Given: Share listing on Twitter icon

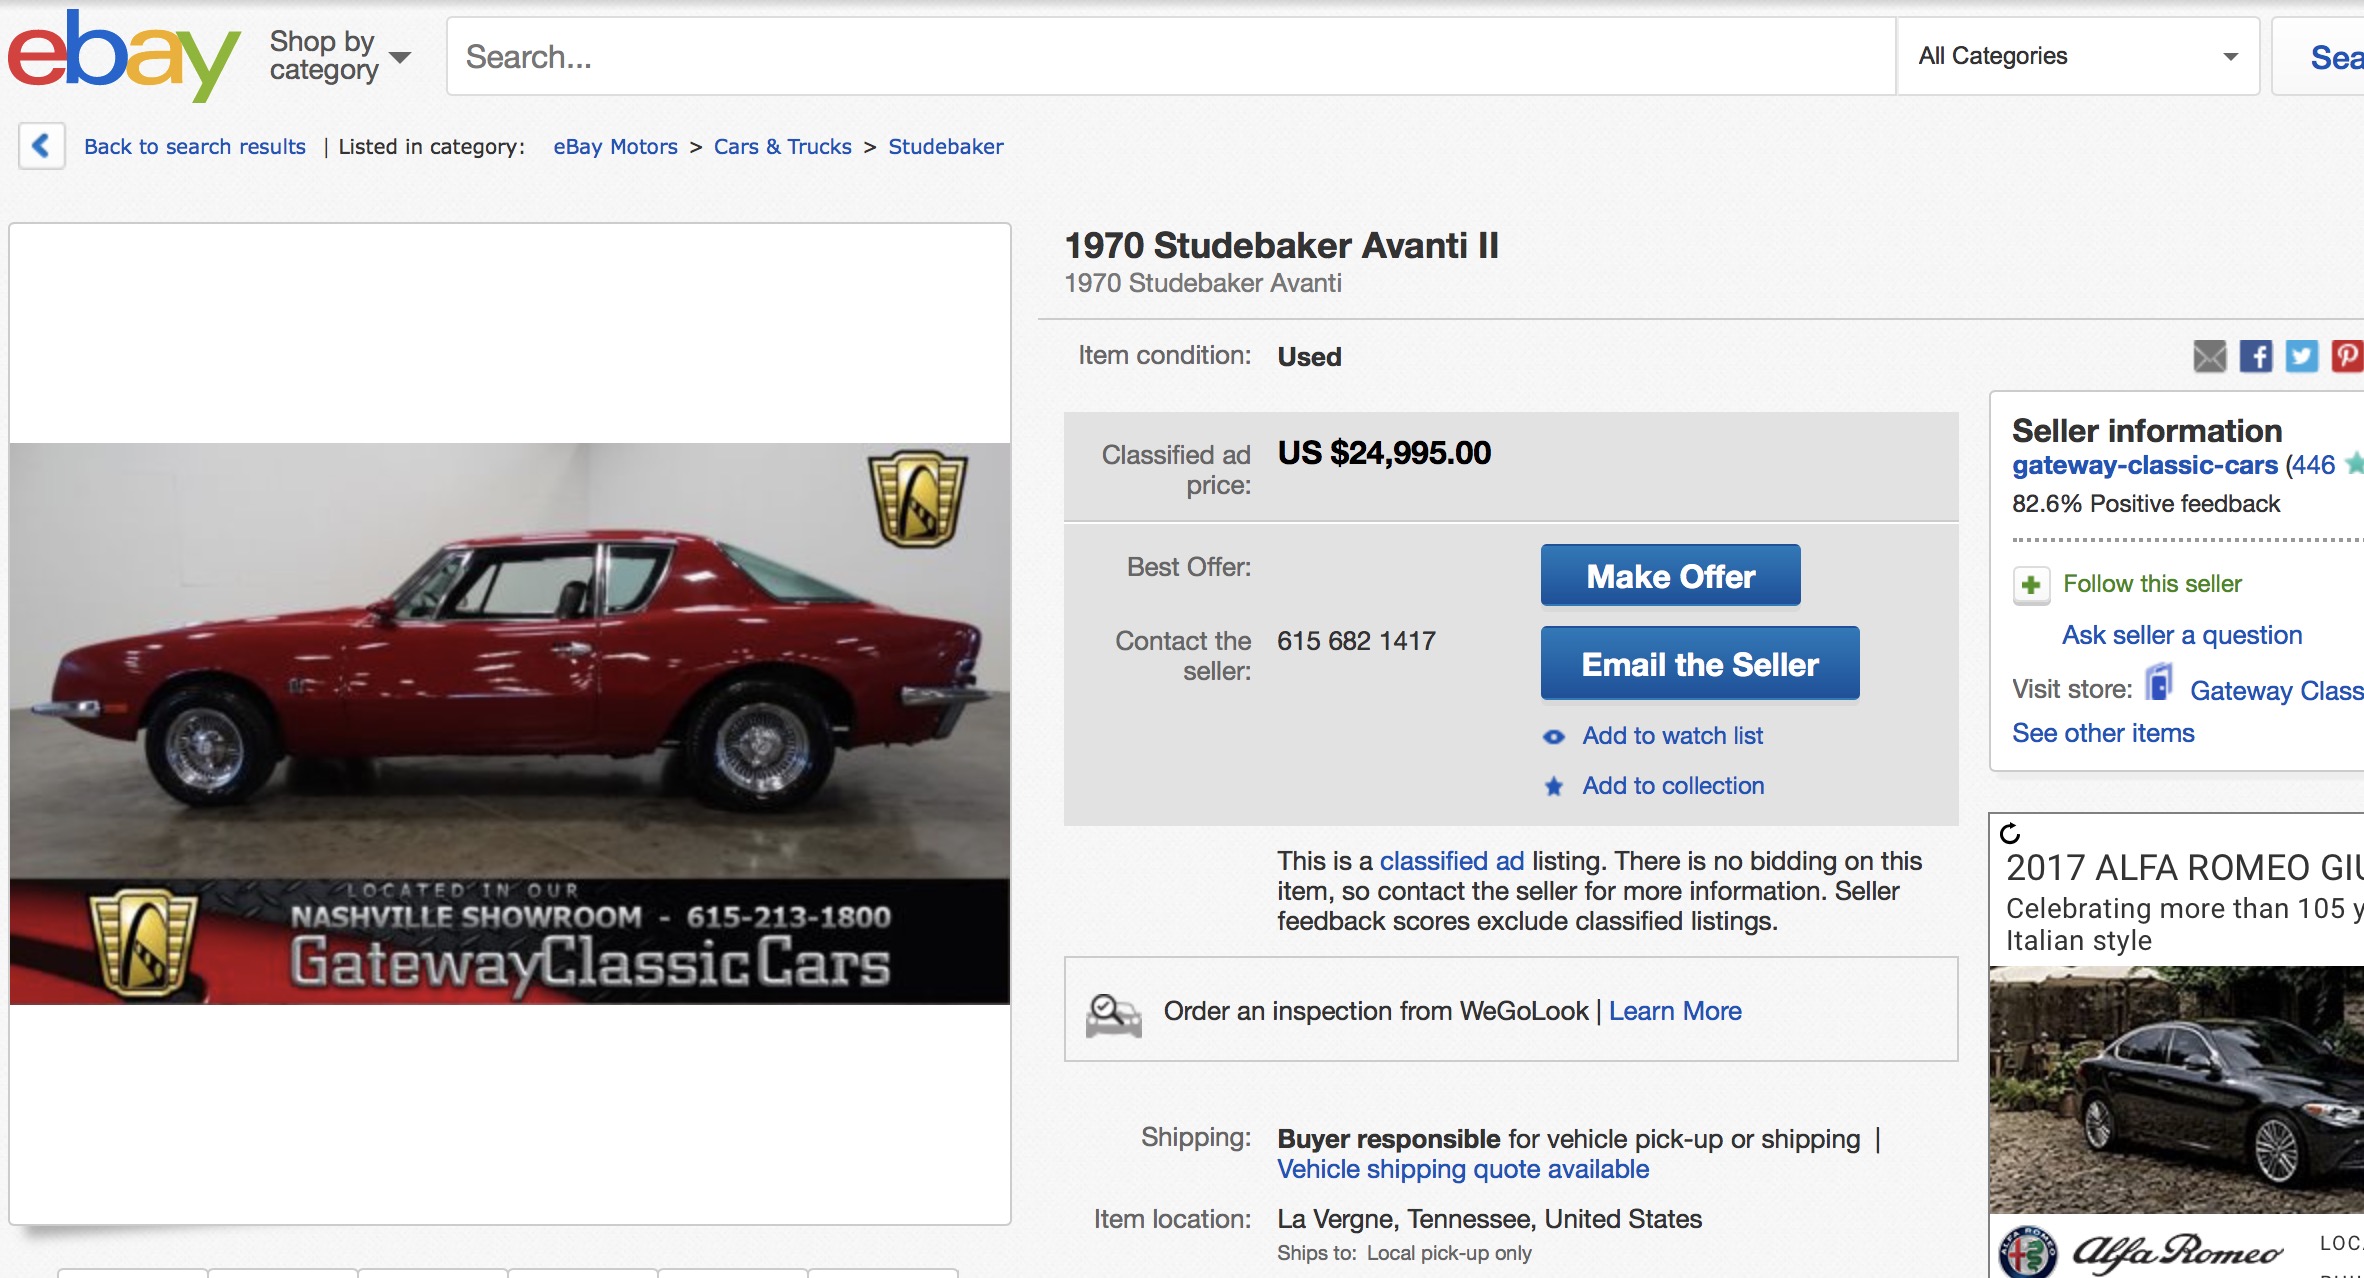Looking at the screenshot, I should tap(2300, 356).
